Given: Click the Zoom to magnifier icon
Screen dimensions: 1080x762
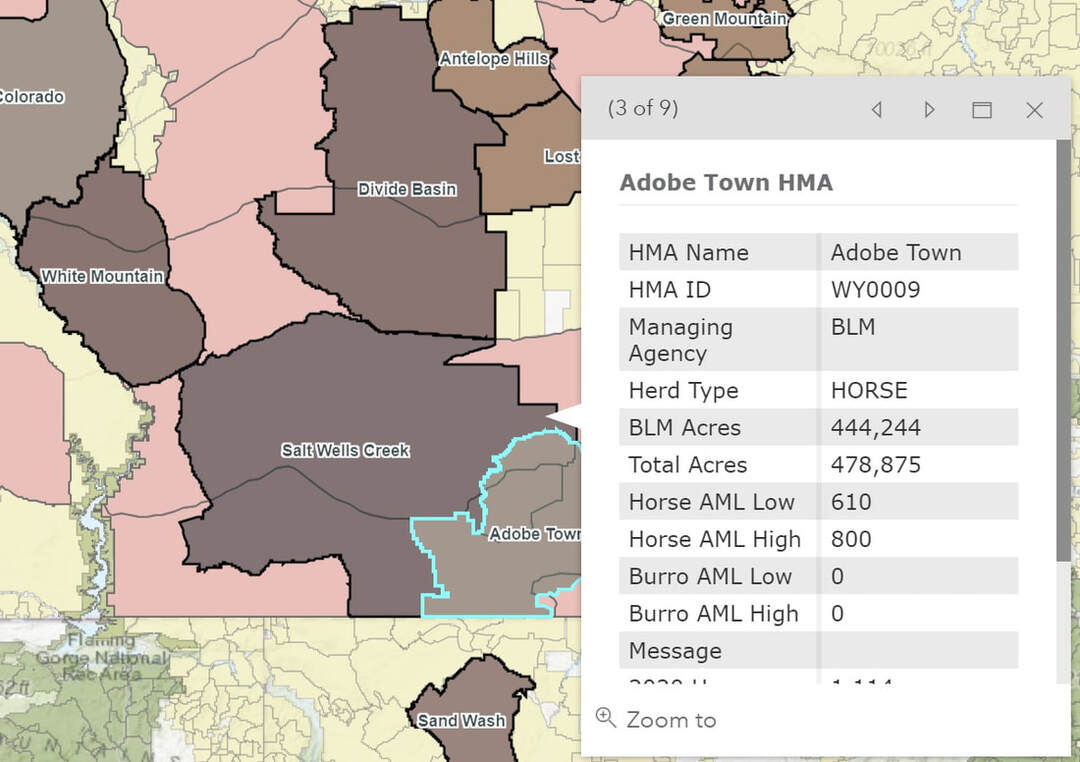Looking at the screenshot, I should [x=605, y=717].
